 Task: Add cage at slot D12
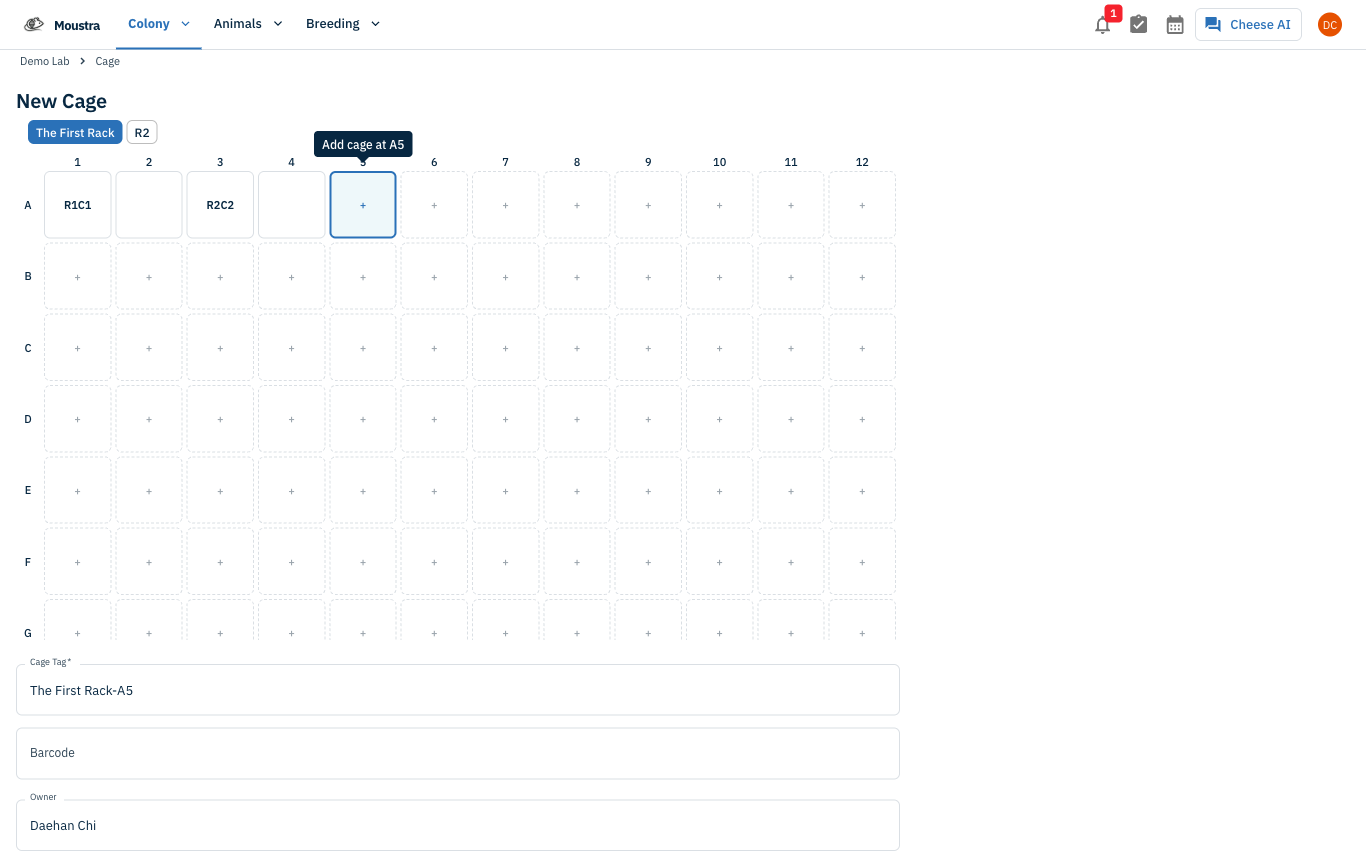pos(862,419)
